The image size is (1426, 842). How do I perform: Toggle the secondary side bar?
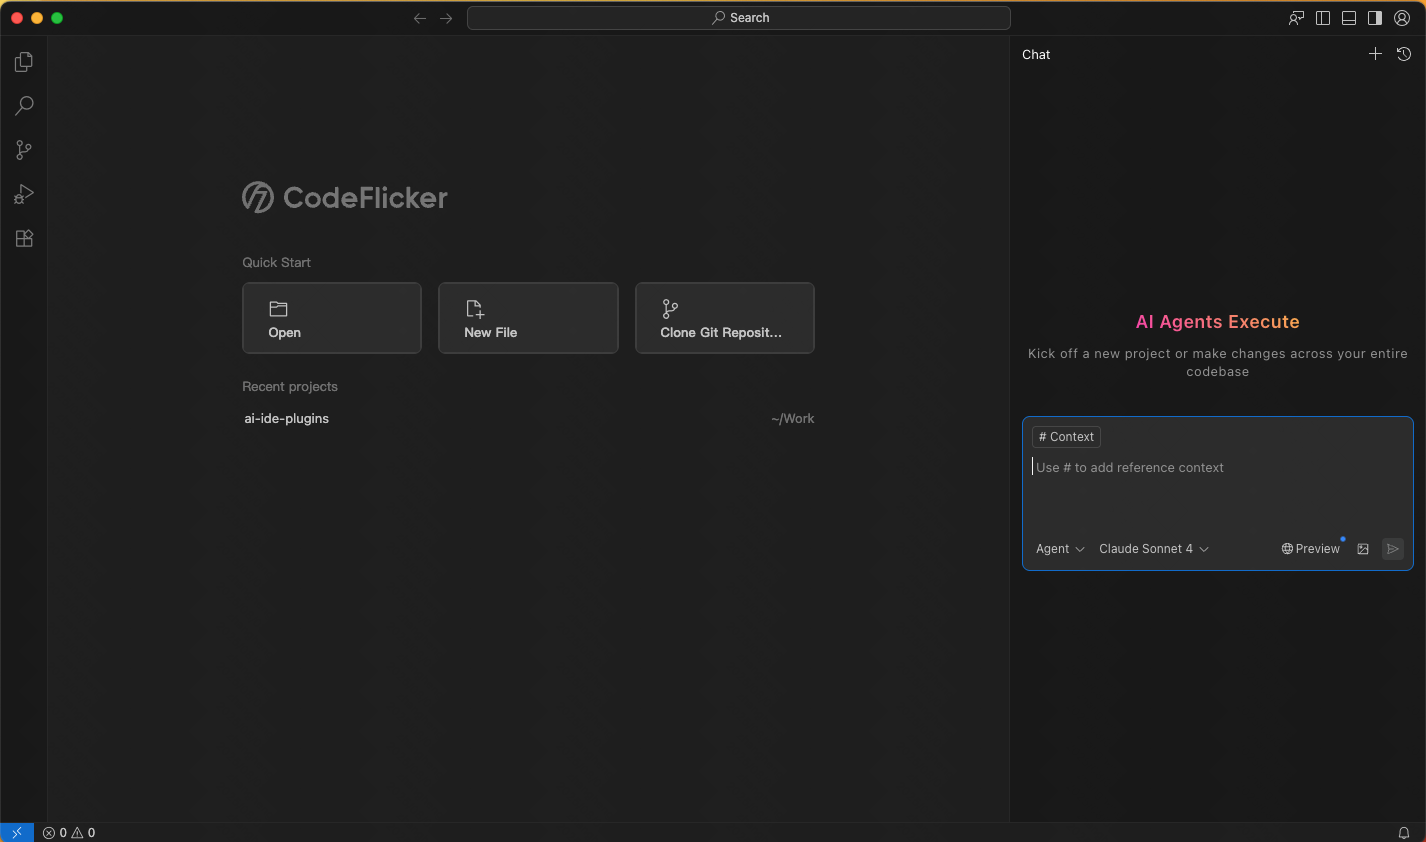[x=1375, y=18]
